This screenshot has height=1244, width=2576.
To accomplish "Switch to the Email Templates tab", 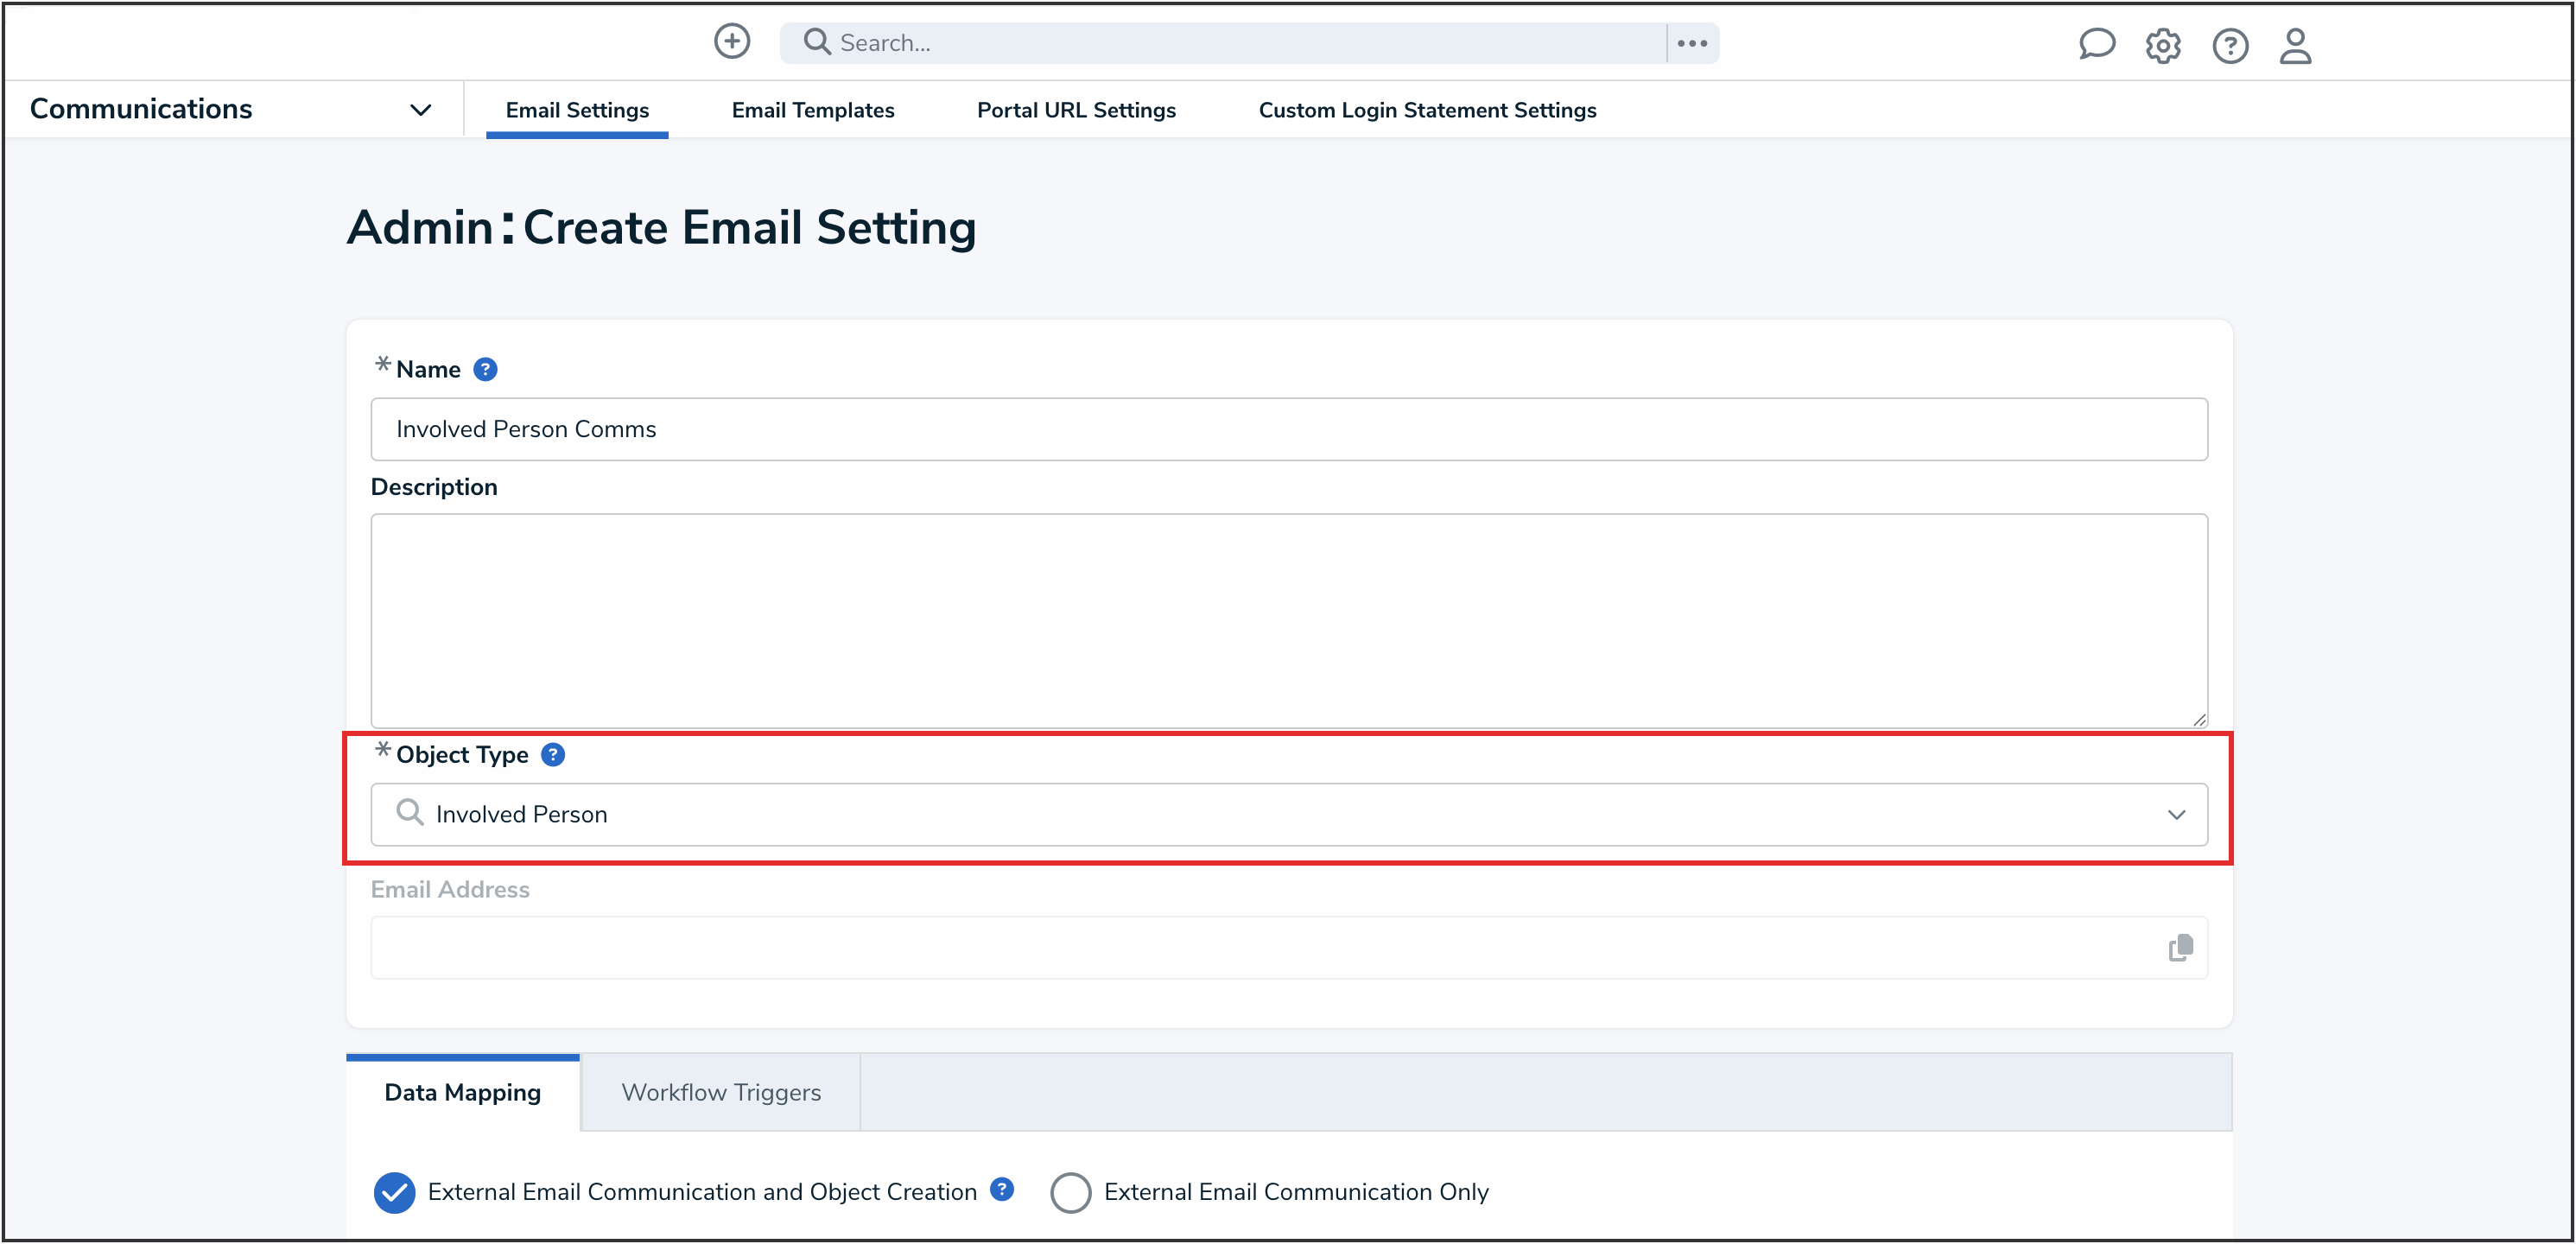I will coord(812,110).
